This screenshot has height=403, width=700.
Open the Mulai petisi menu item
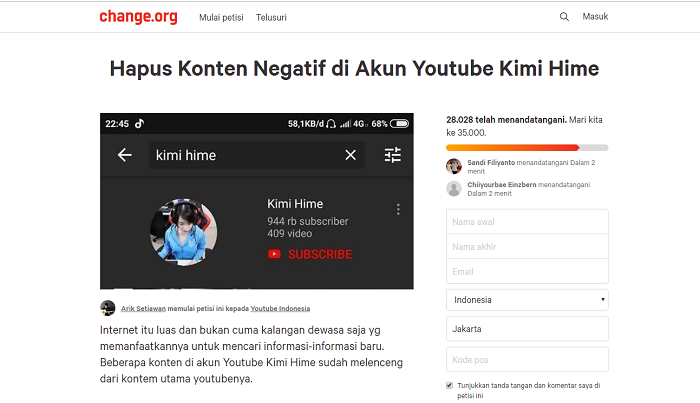[x=220, y=17]
